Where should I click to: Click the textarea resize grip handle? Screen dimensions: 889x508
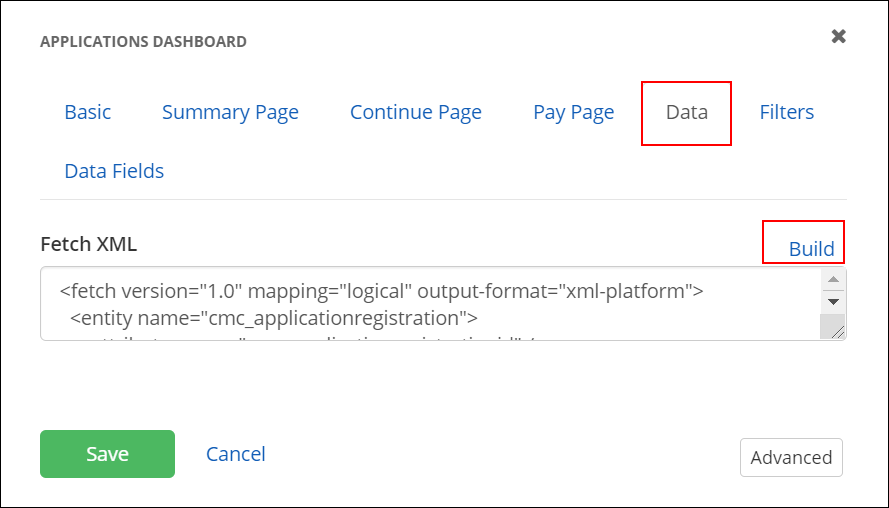coord(836,330)
